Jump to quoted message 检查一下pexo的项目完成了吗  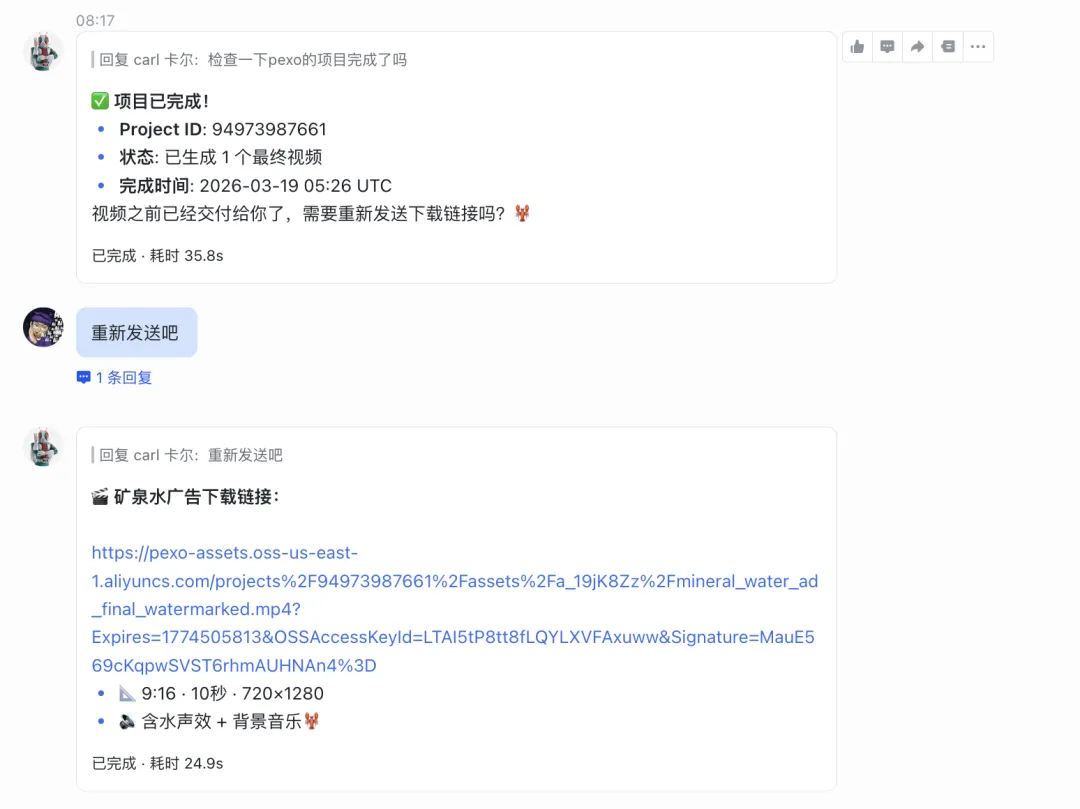pyautogui.click(x=253, y=60)
